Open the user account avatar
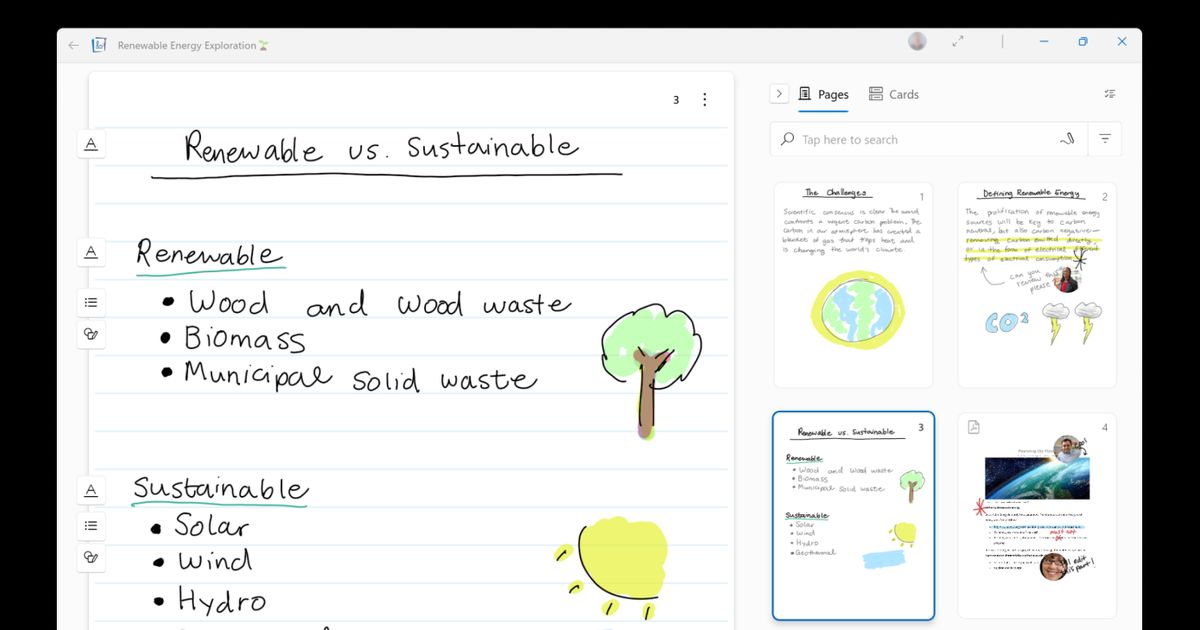This screenshot has width=1200, height=630. coord(917,42)
